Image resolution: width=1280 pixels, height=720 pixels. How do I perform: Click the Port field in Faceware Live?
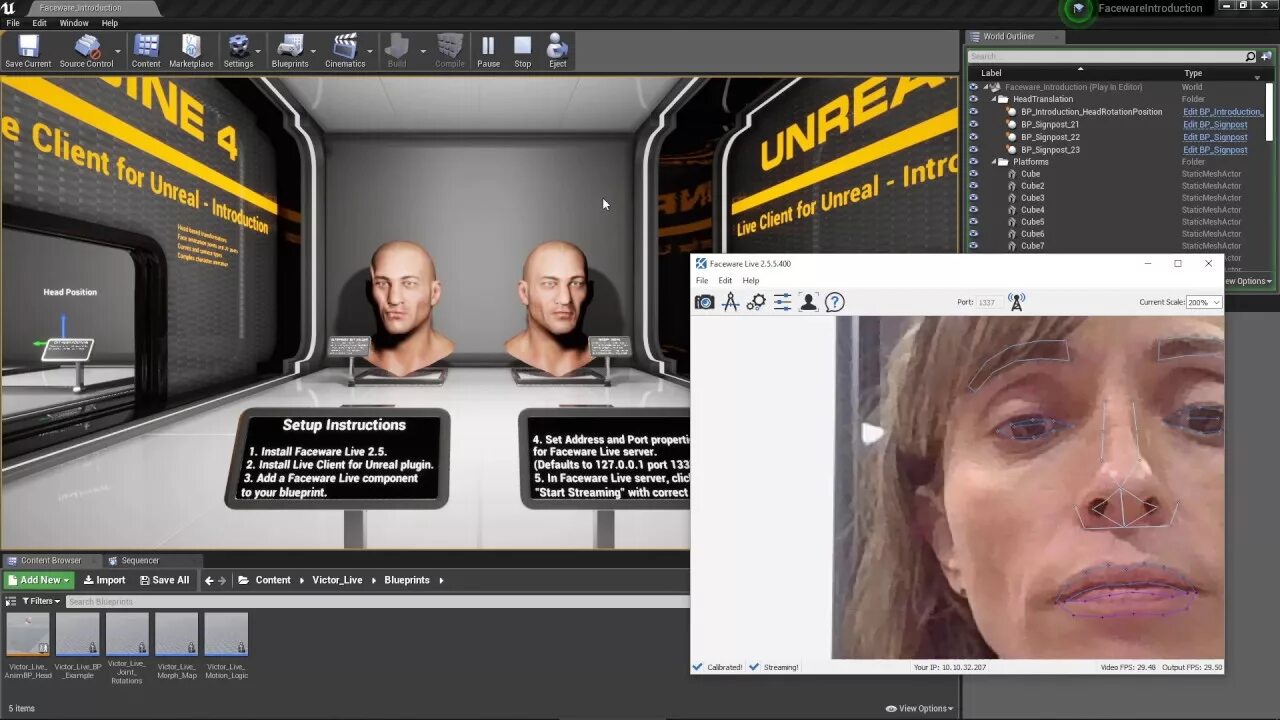pyautogui.click(x=988, y=302)
